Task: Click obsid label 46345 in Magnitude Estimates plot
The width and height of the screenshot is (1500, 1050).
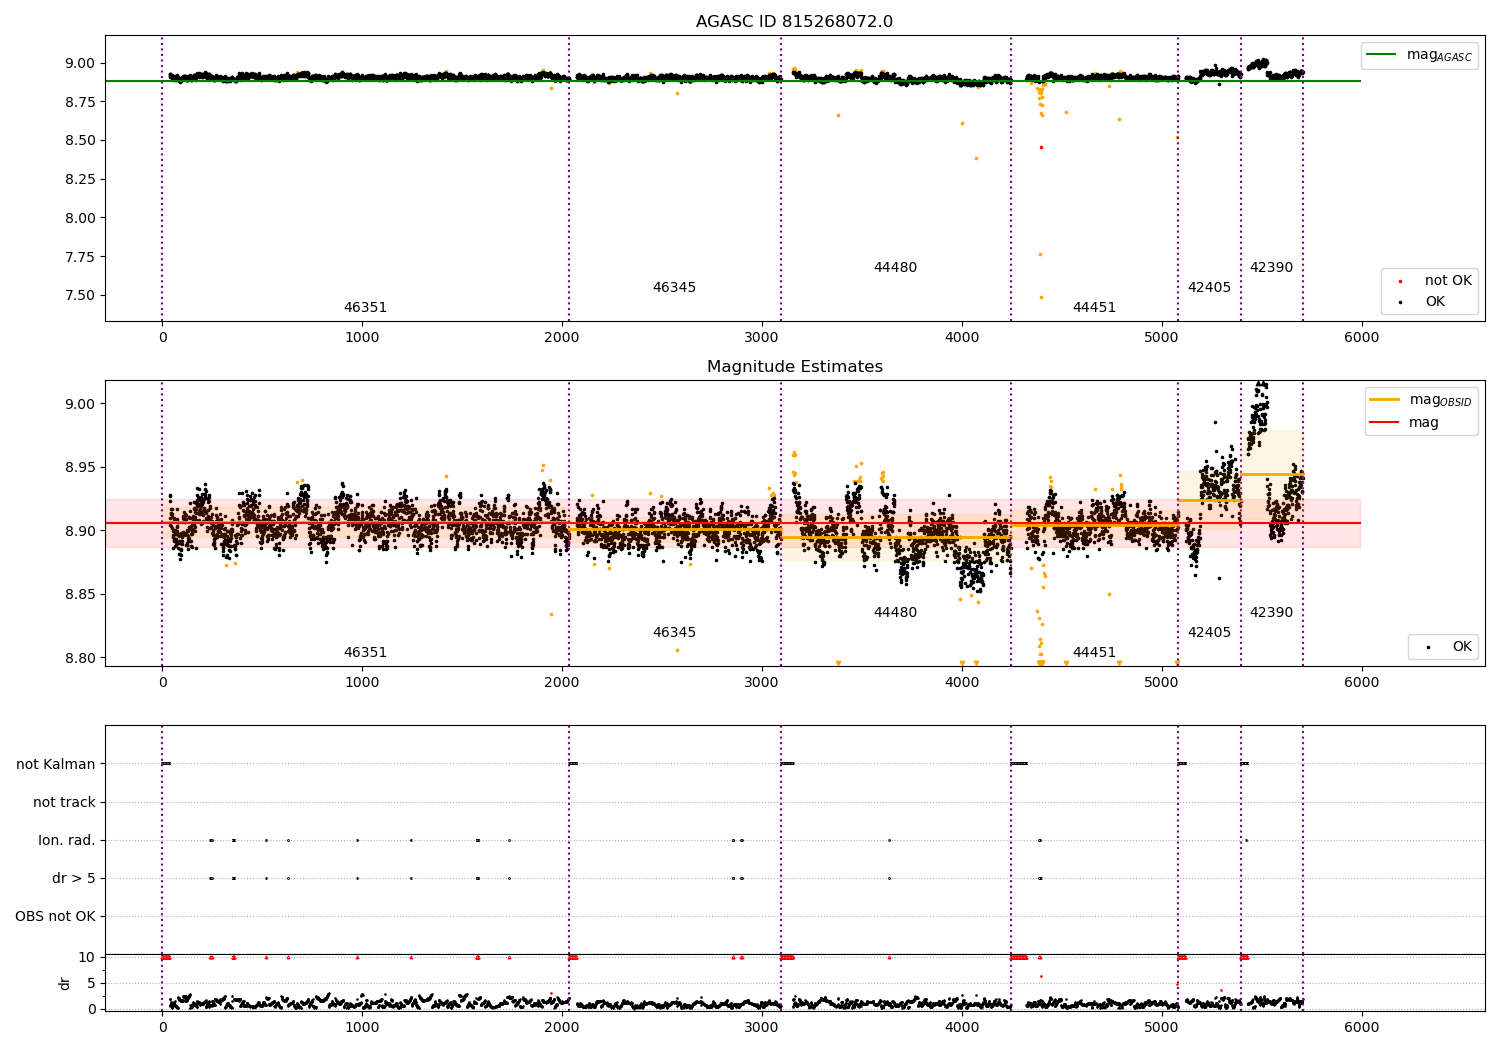Action: point(674,633)
